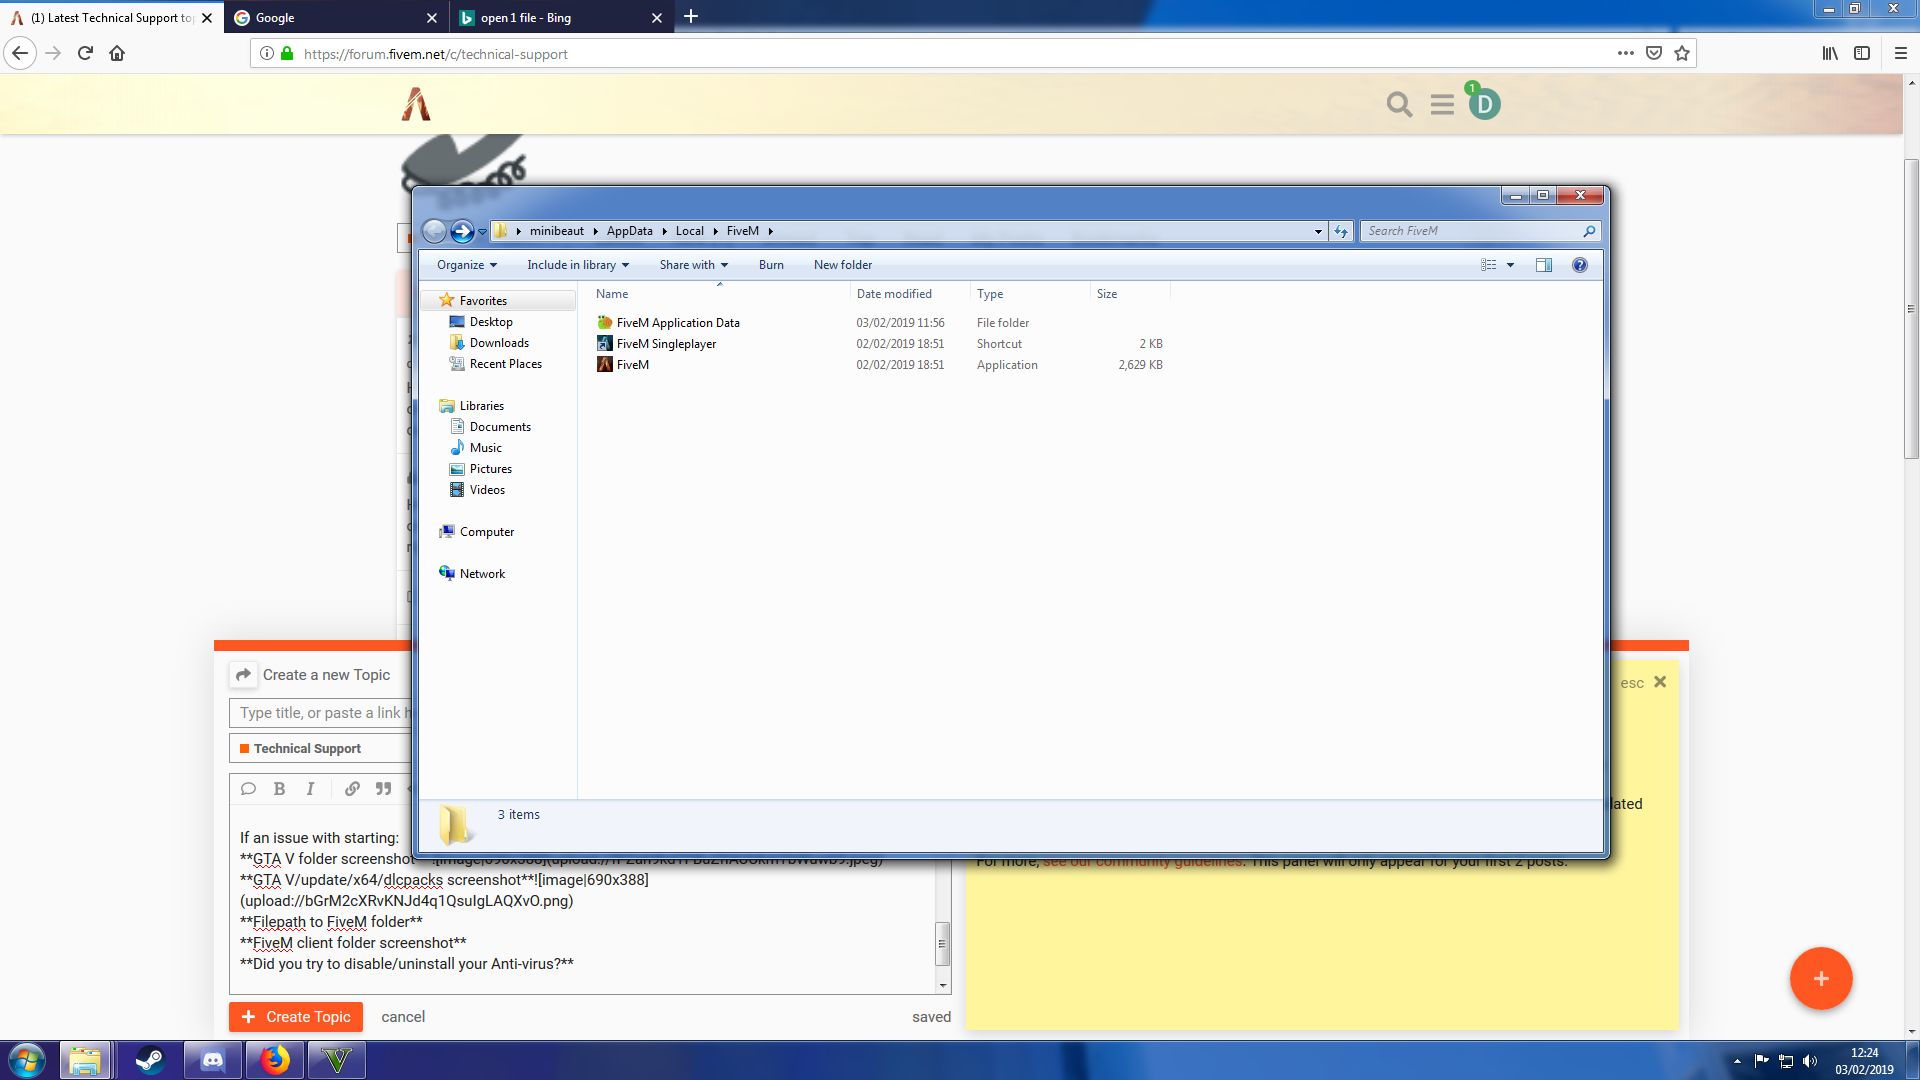
Task: Select Computer in the navigation pane
Action: click(486, 532)
